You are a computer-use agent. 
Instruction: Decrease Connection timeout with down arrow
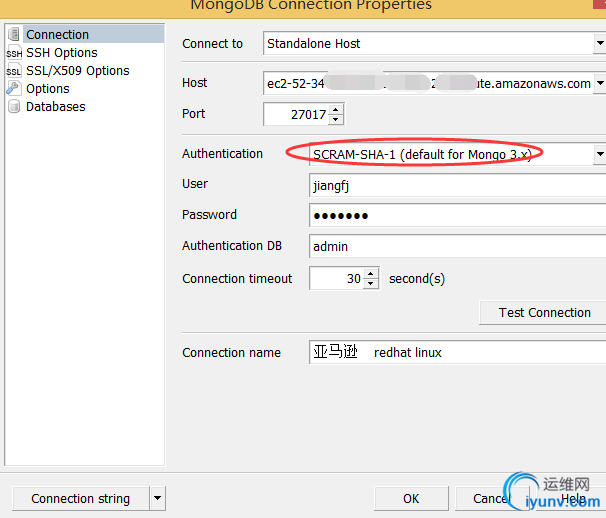[x=371, y=283]
